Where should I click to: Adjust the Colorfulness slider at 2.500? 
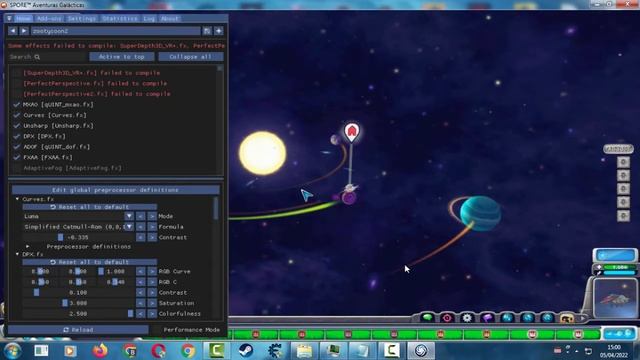[x=78, y=313]
